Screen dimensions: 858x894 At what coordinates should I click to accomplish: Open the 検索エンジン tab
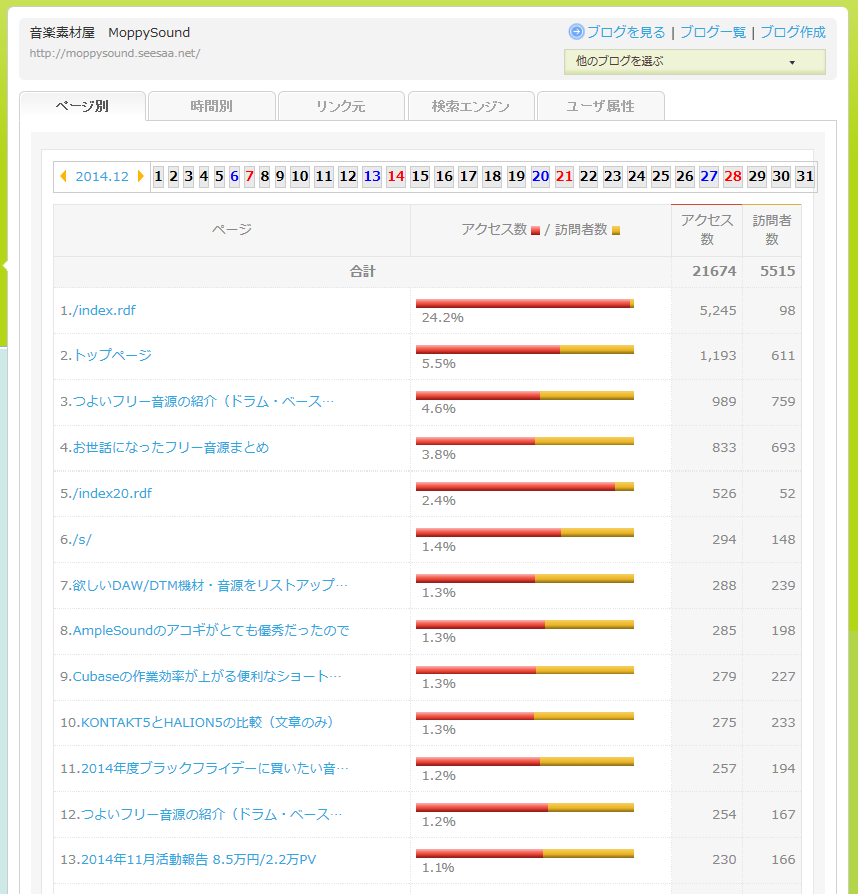point(470,106)
